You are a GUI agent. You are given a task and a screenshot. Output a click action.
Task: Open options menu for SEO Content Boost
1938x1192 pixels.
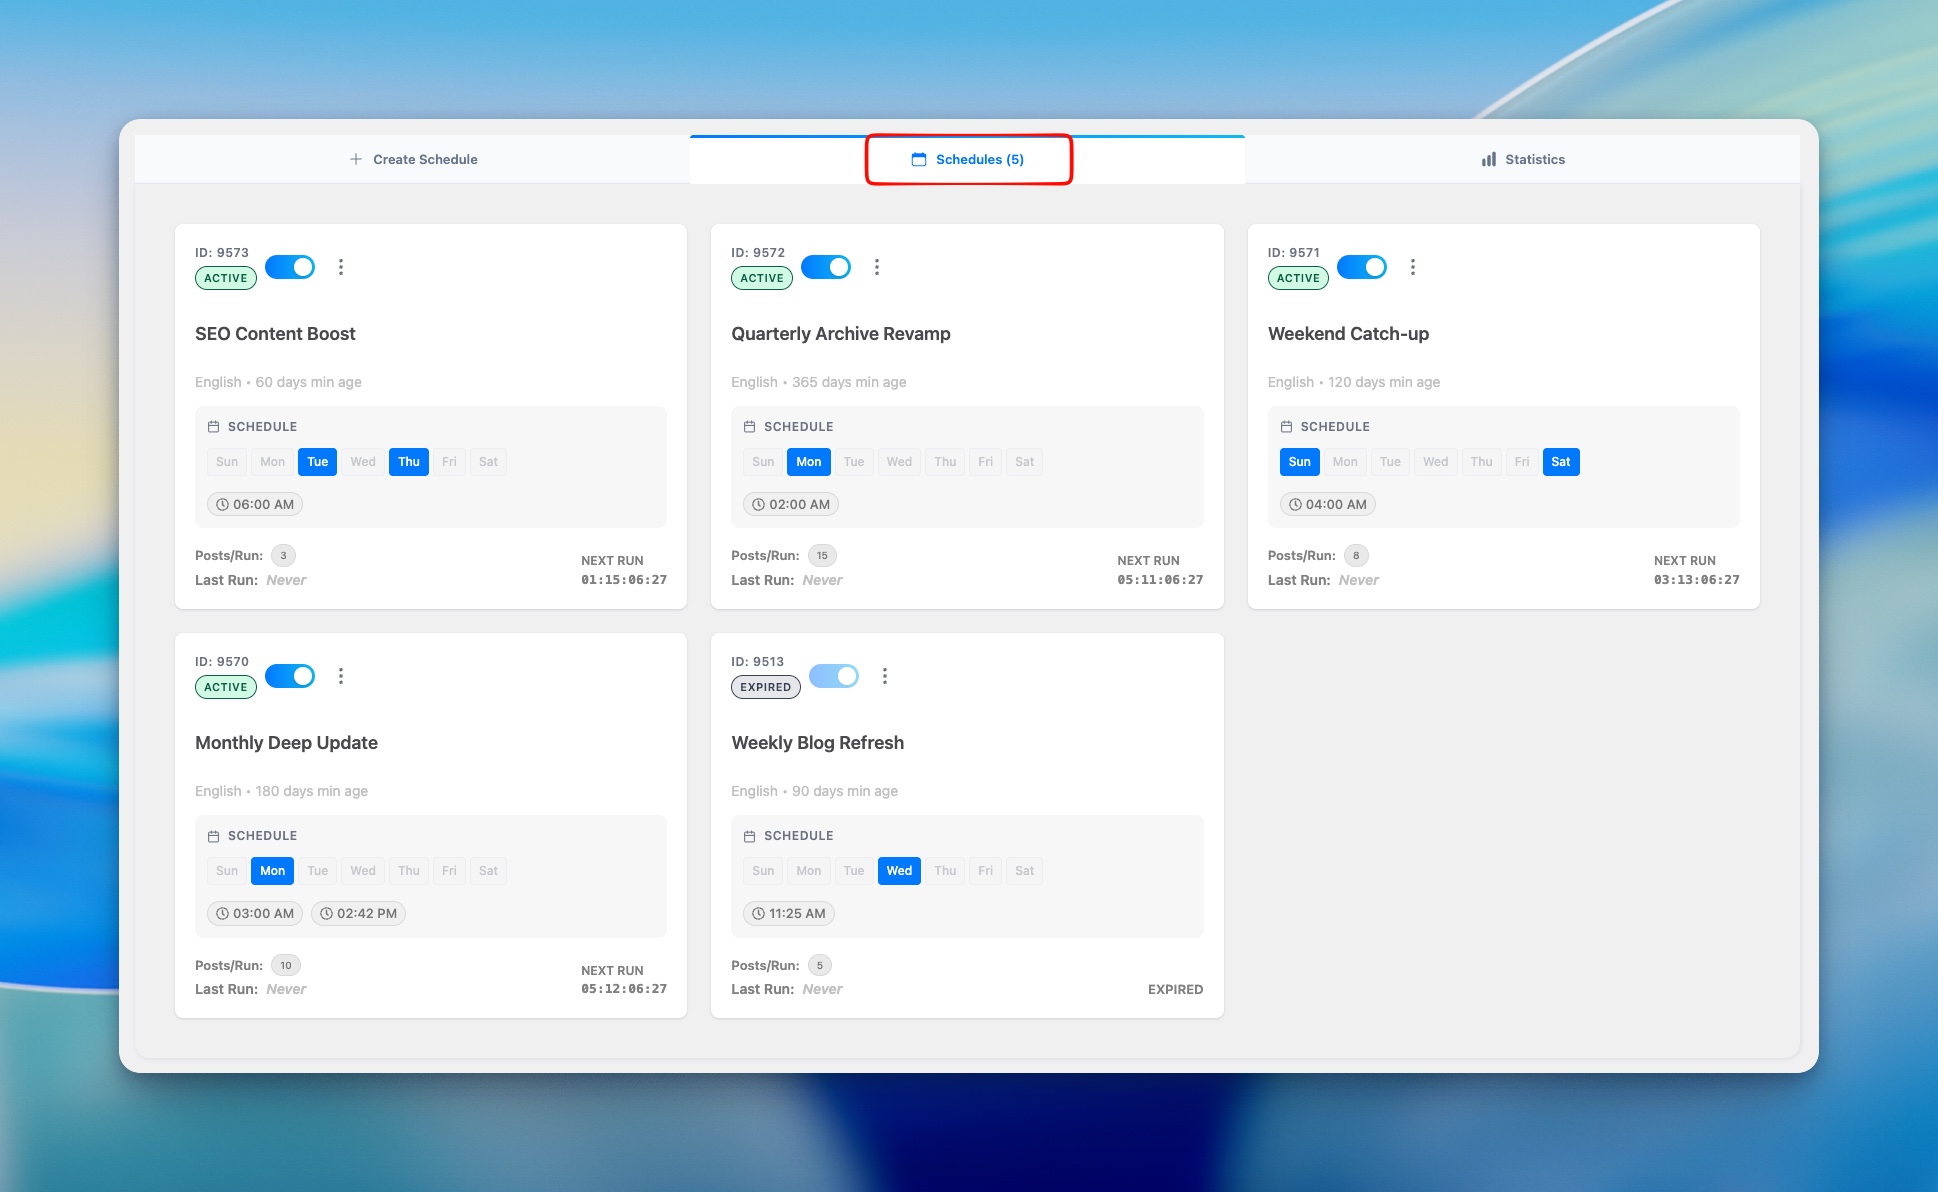tap(341, 267)
